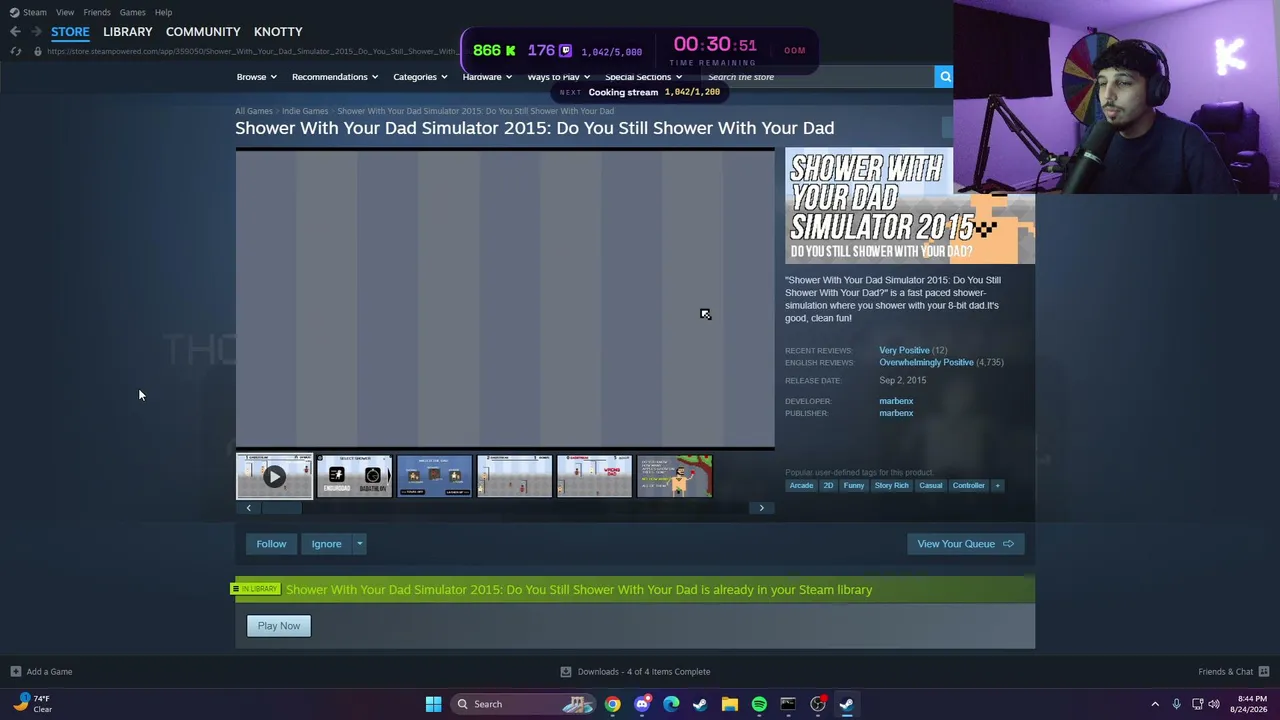Open Spotify from the taskbar
The width and height of the screenshot is (1280, 720).
(x=759, y=704)
